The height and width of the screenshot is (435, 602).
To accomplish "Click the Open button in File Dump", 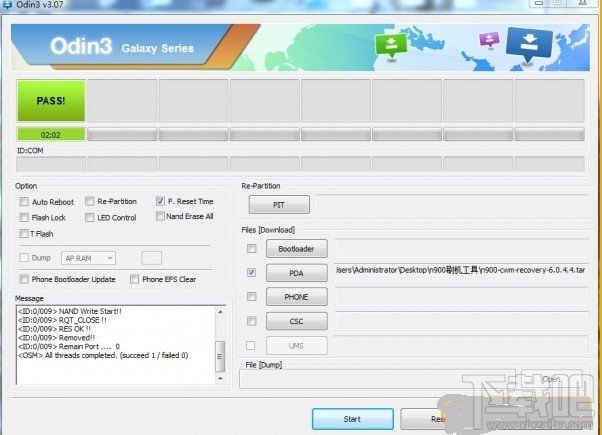I will coord(551,379).
